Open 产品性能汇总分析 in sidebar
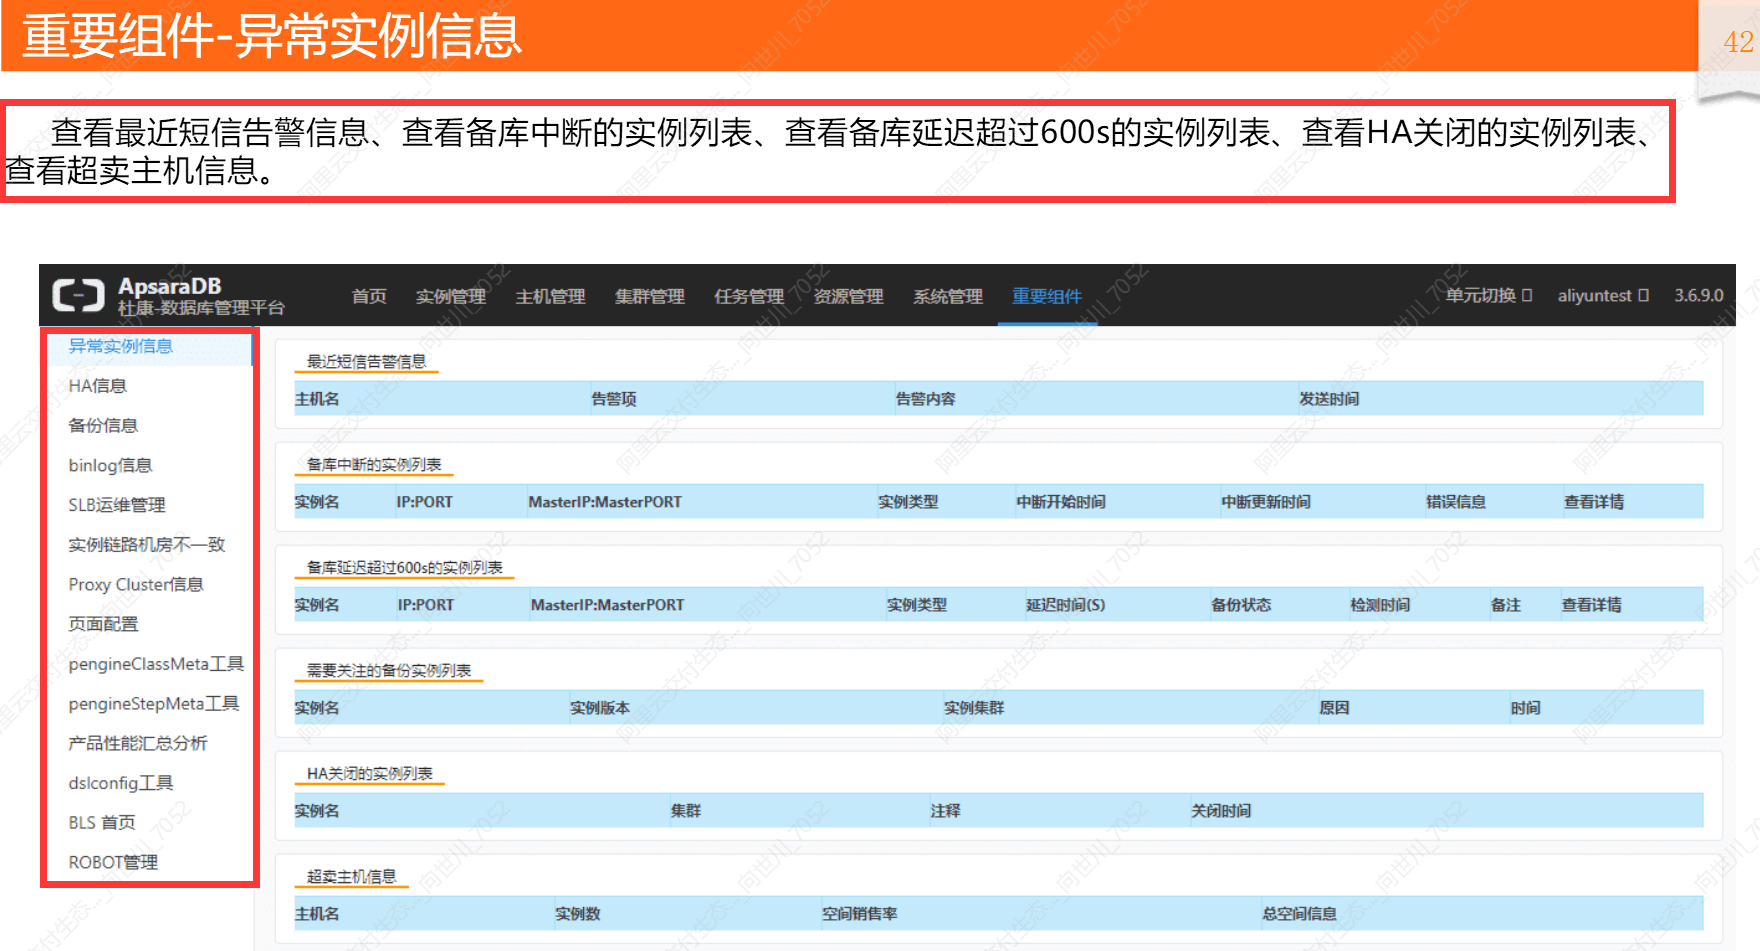This screenshot has height=951, width=1760. tap(138, 743)
